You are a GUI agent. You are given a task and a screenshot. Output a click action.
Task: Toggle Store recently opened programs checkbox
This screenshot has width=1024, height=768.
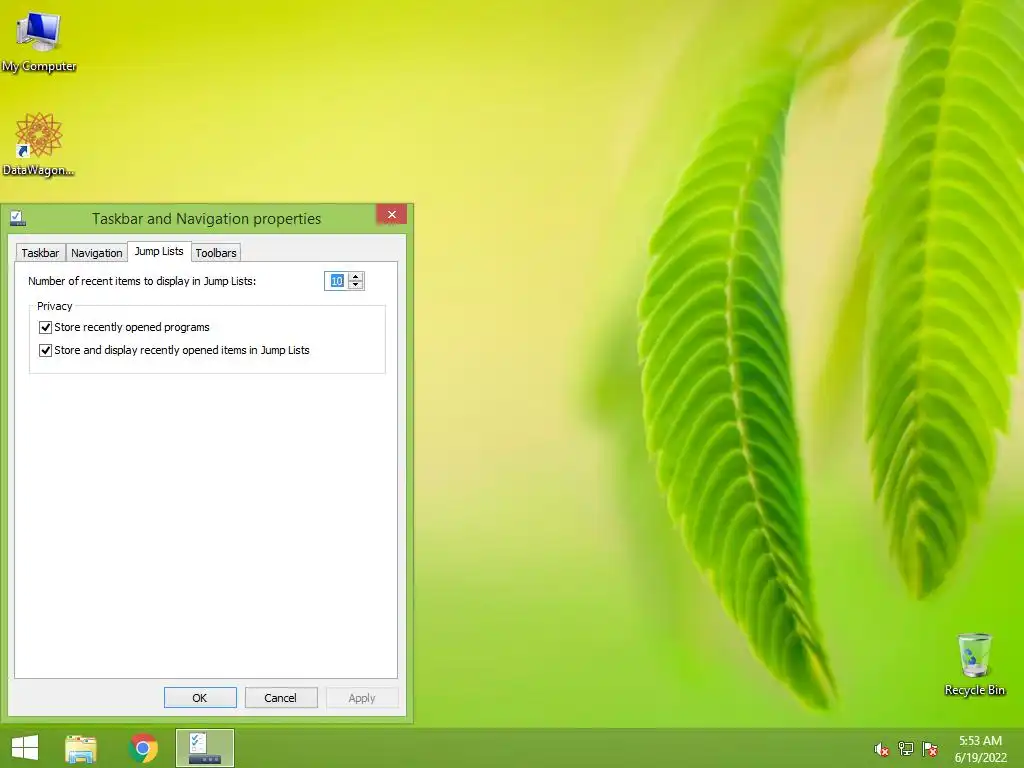[x=45, y=327]
